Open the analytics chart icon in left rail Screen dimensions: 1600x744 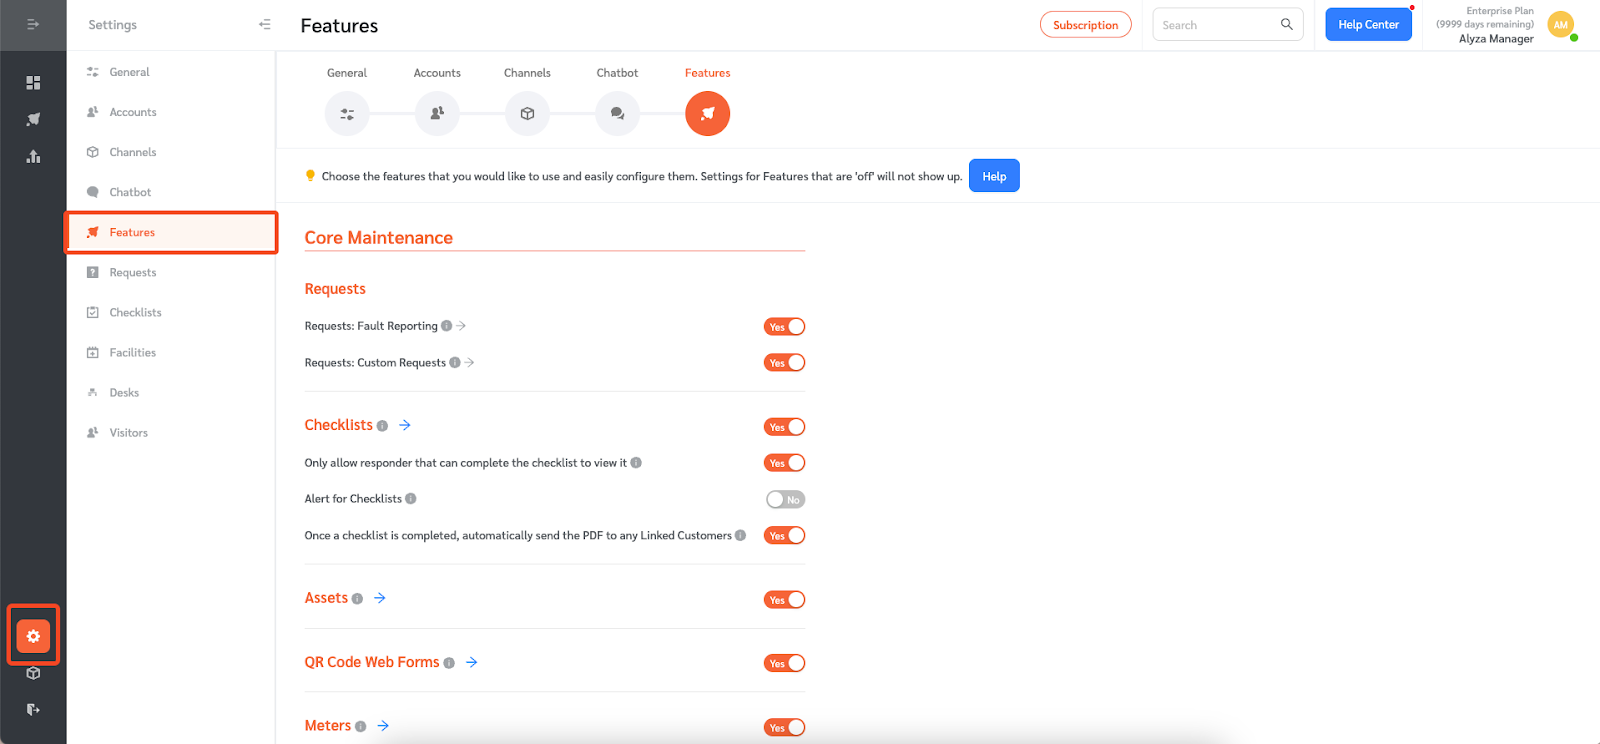(x=33, y=156)
